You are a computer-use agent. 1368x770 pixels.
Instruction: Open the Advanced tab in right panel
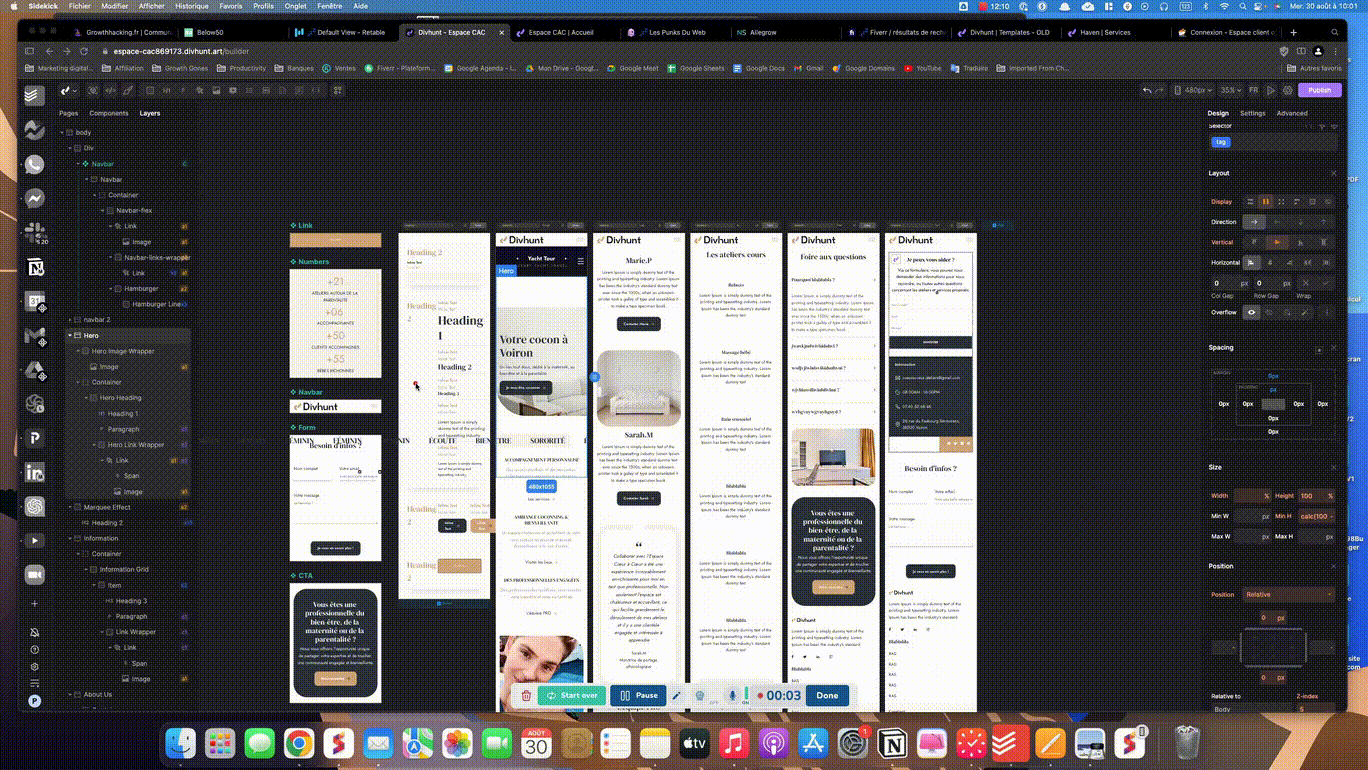point(1291,113)
